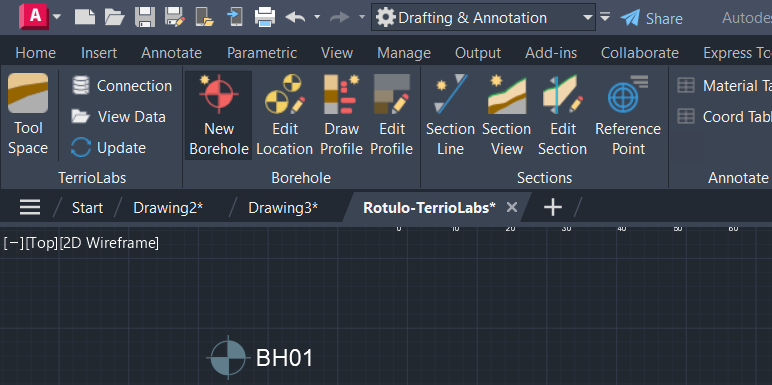Save the drawing using floppy icon
This screenshot has width=772, height=385.
145,17
